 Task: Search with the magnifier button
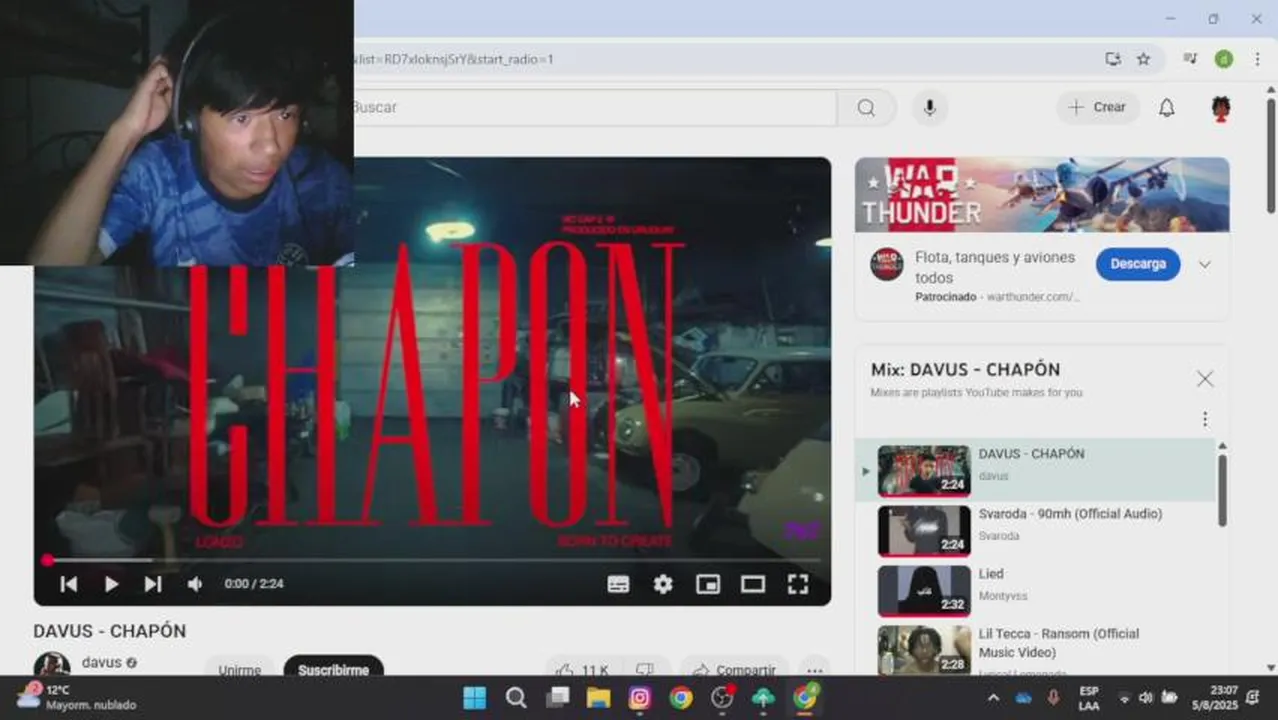pos(866,108)
